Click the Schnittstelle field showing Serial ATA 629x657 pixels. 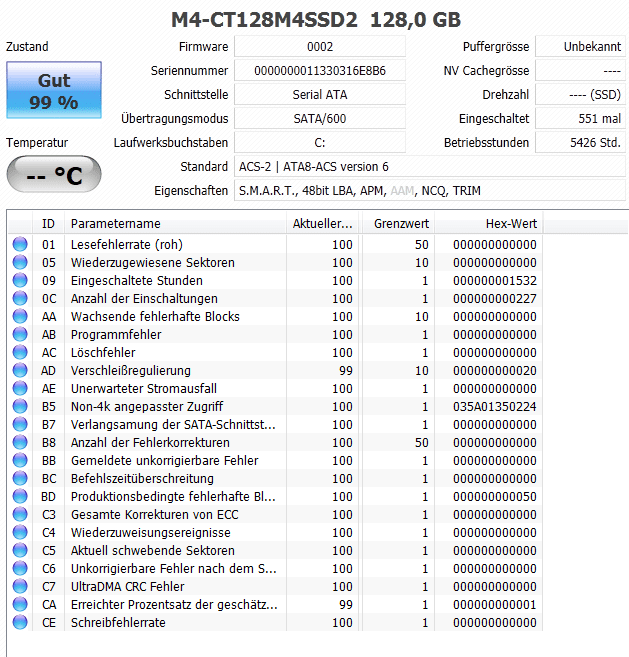(320, 95)
